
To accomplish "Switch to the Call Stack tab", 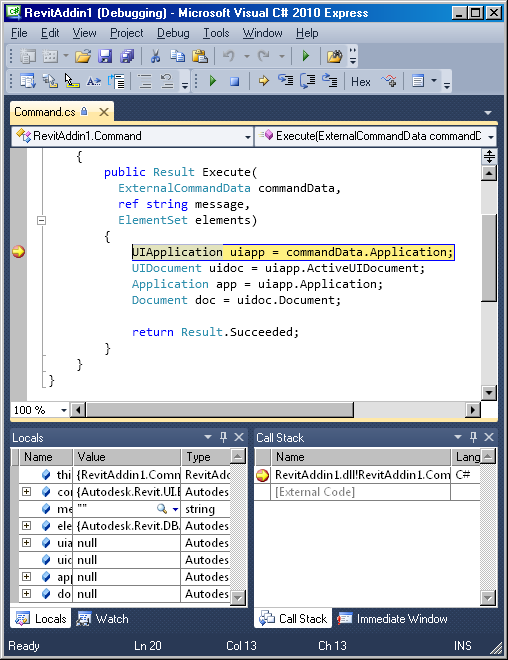I will 293,619.
